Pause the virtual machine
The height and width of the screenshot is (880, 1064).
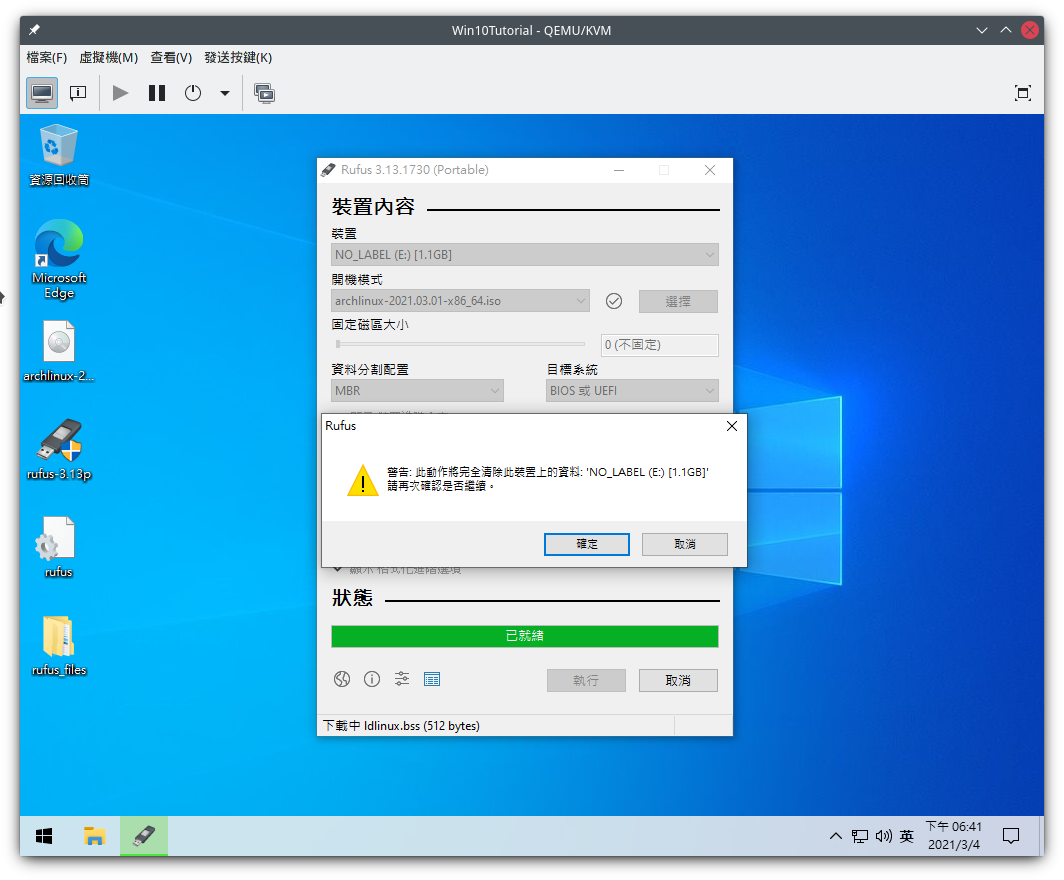[157, 93]
